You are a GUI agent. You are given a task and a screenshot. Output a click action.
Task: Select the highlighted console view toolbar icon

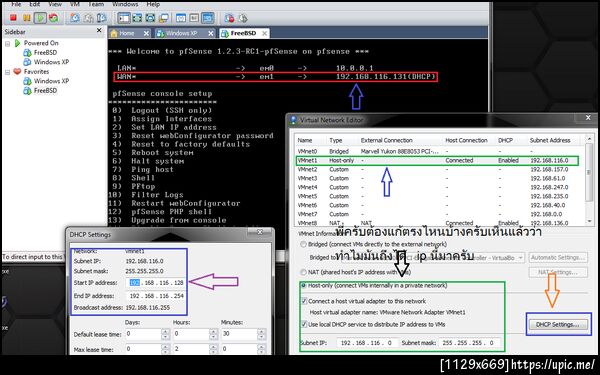(207, 18)
